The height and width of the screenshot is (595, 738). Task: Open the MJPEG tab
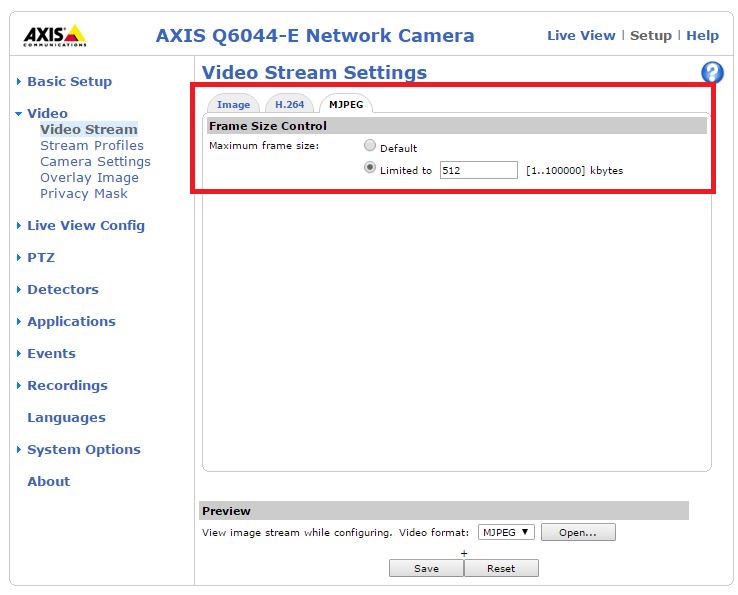345,104
